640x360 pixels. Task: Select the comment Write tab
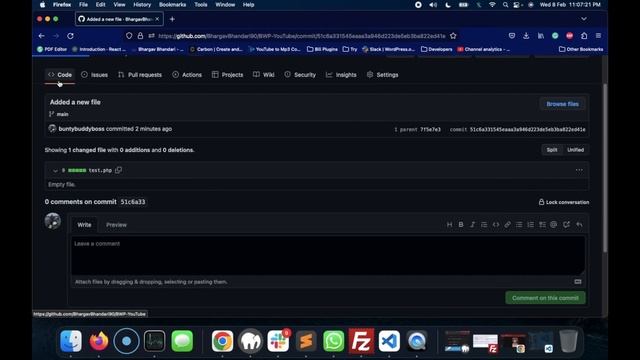pos(84,225)
